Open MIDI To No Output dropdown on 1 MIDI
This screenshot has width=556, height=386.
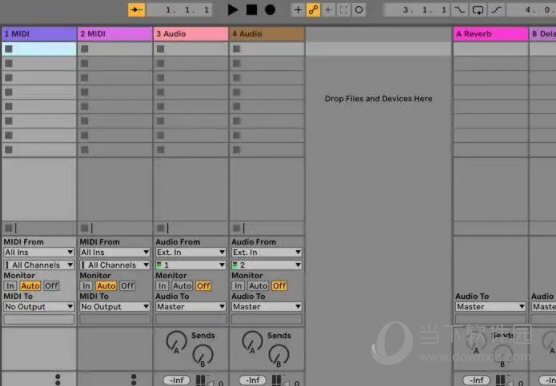[x=39, y=307]
